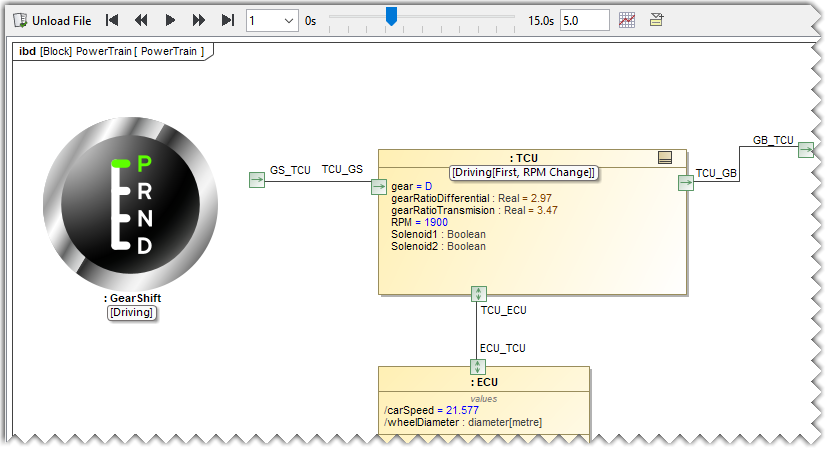
Task: Click the TCU_GS port on TCU block
Action: 379,186
